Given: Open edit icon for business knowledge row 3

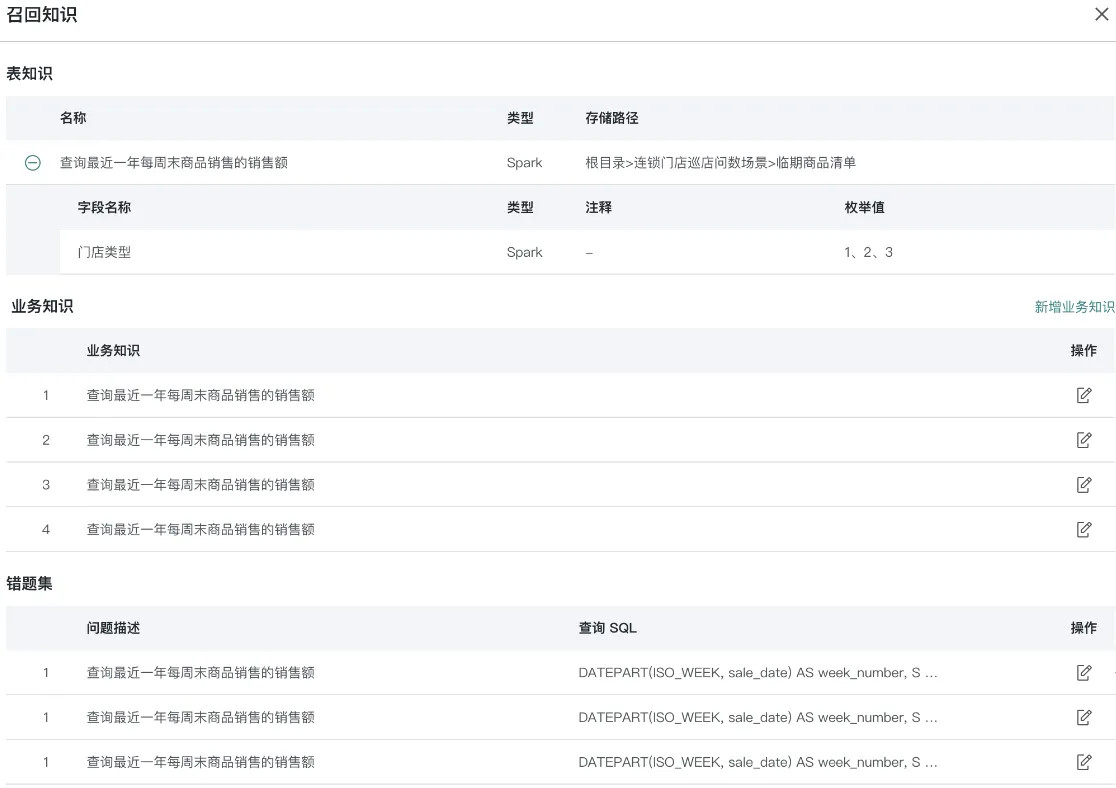Looking at the screenshot, I should (1083, 485).
